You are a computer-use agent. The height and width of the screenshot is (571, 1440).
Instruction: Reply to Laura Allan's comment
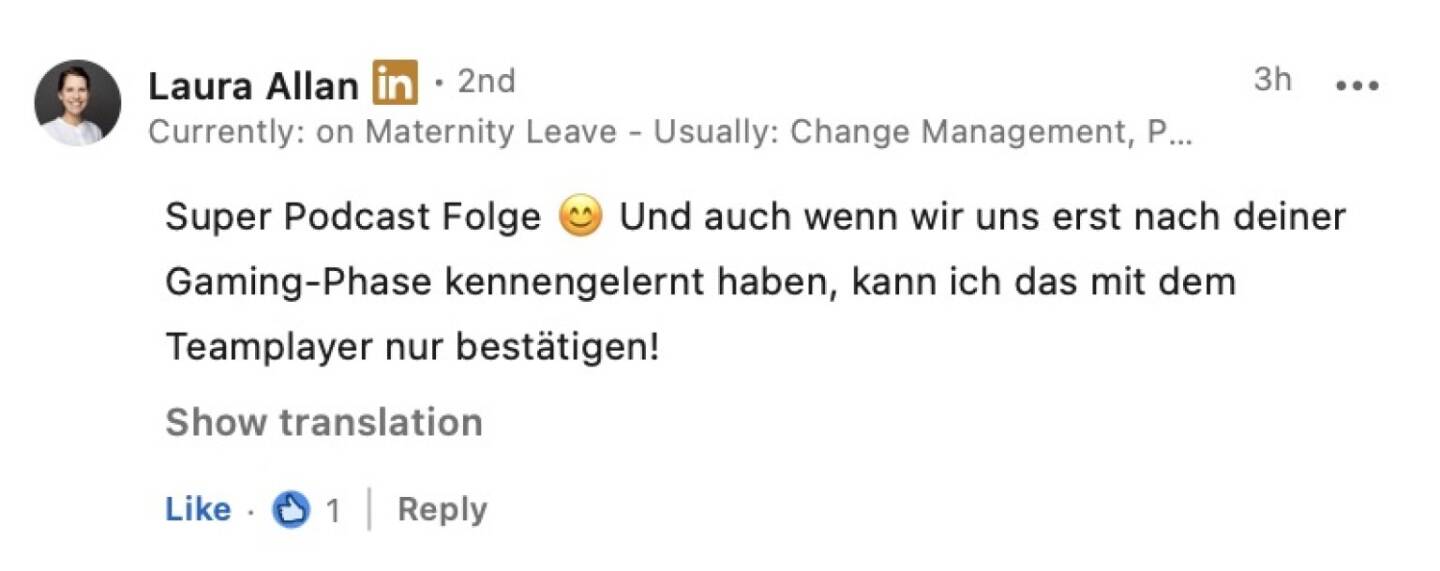click(442, 509)
